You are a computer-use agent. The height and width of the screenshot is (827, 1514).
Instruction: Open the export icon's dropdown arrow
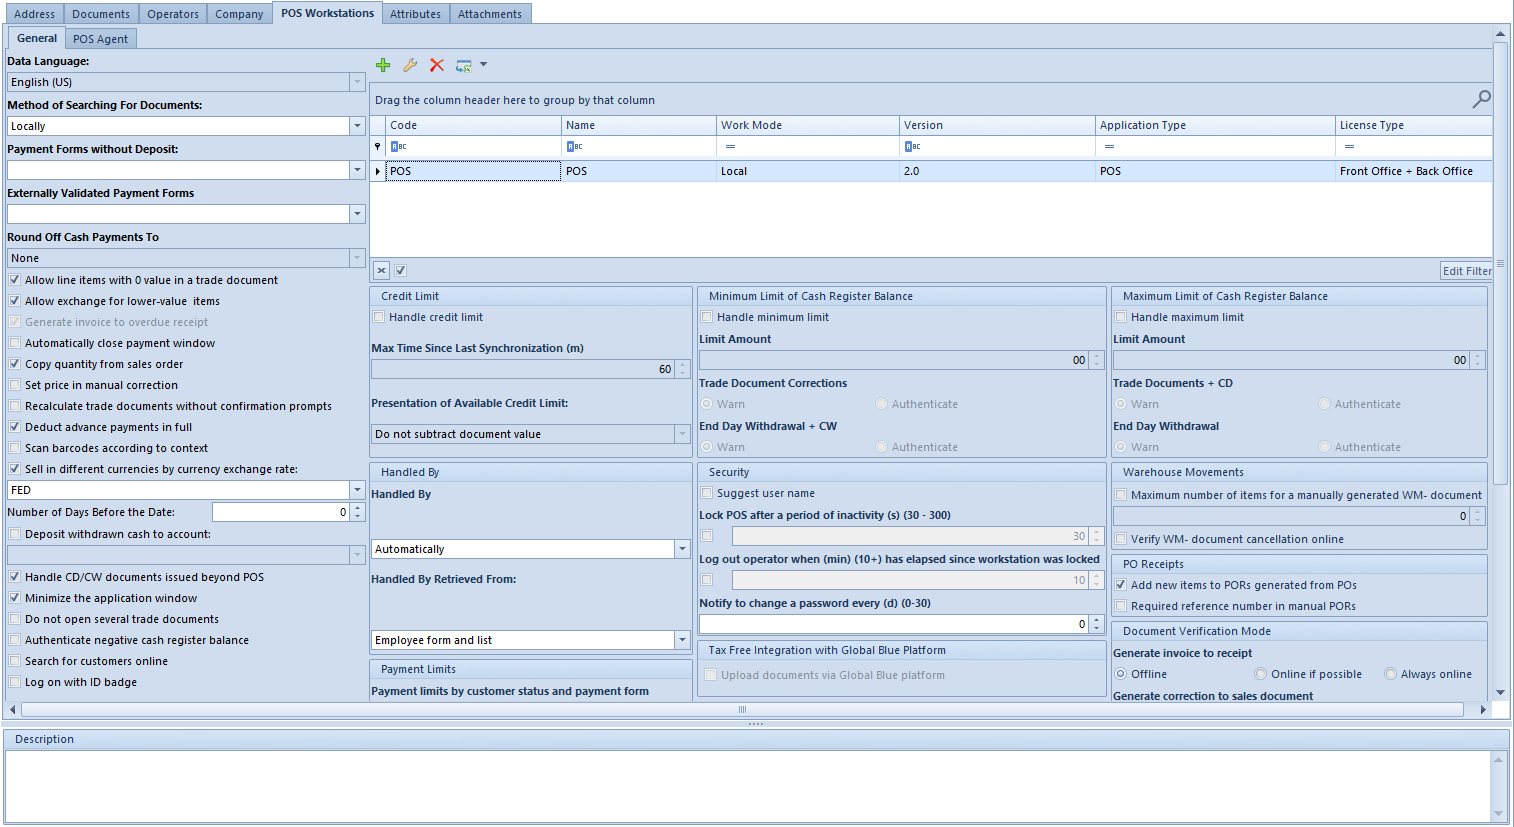coord(484,65)
